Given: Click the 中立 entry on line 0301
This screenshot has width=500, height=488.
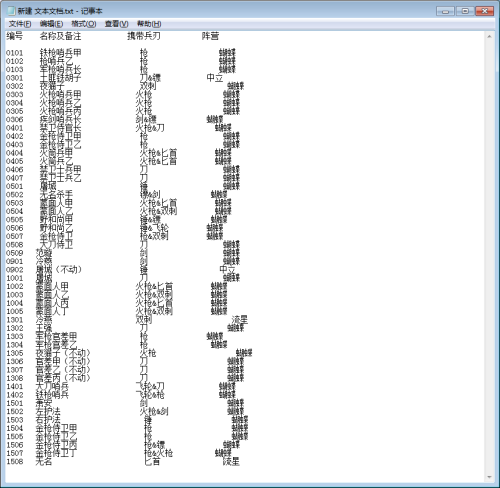Looking at the screenshot, I should pos(215,78).
